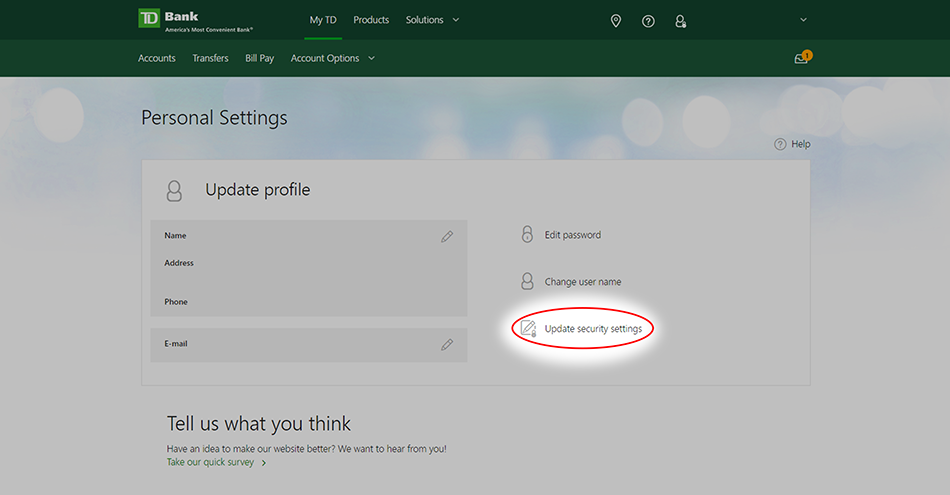
Task: Select the My TD tab
Action: point(323,20)
